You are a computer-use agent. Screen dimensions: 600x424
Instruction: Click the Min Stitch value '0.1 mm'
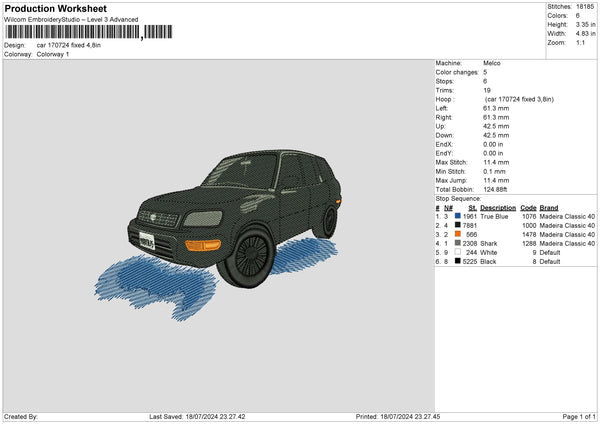[494, 171]
